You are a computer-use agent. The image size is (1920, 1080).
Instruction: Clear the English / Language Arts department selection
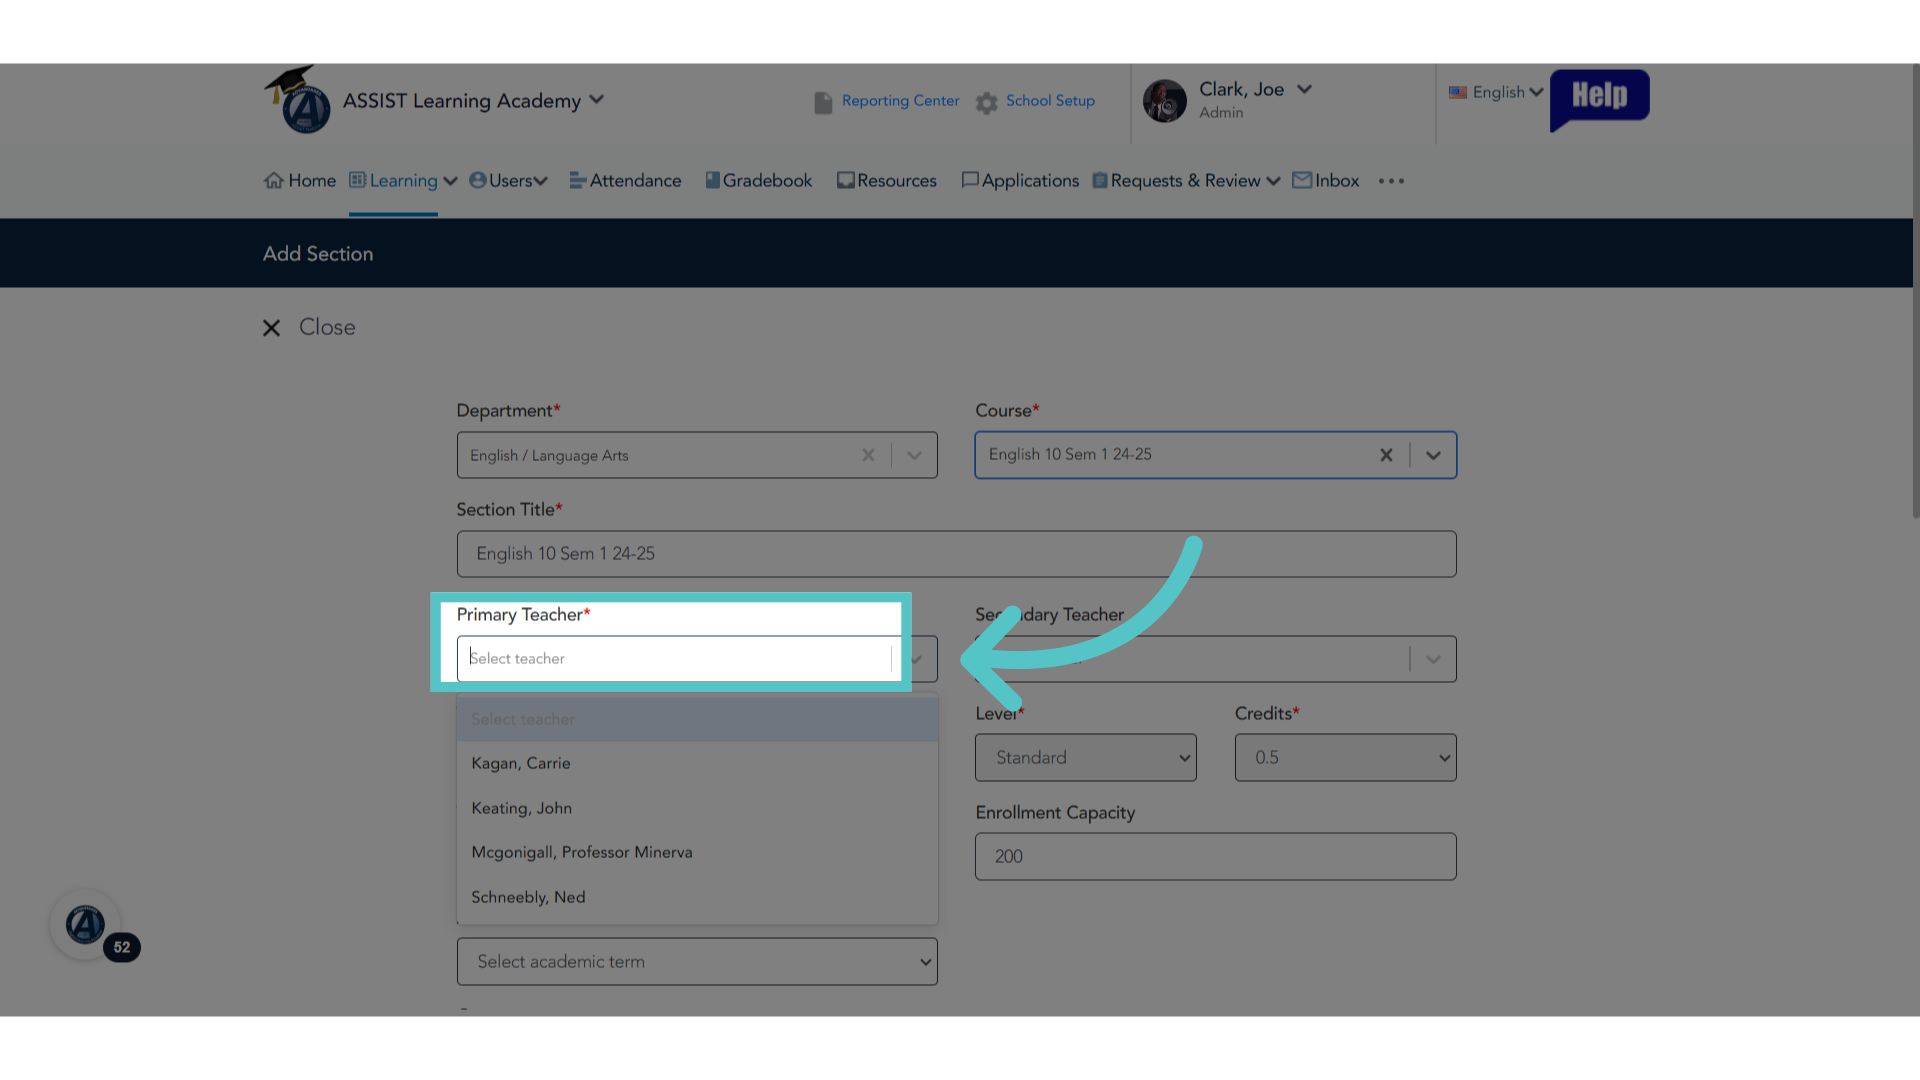coord(868,455)
